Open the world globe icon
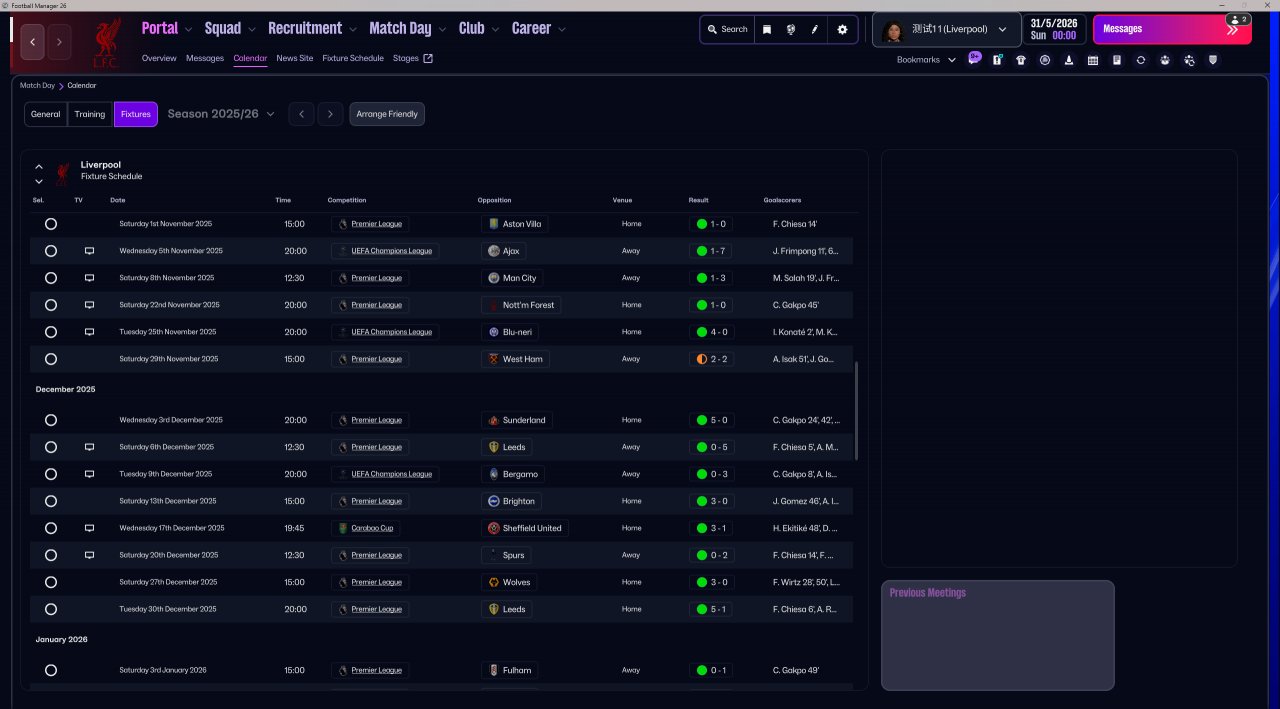This screenshot has height=709, width=1280. (x=790, y=29)
